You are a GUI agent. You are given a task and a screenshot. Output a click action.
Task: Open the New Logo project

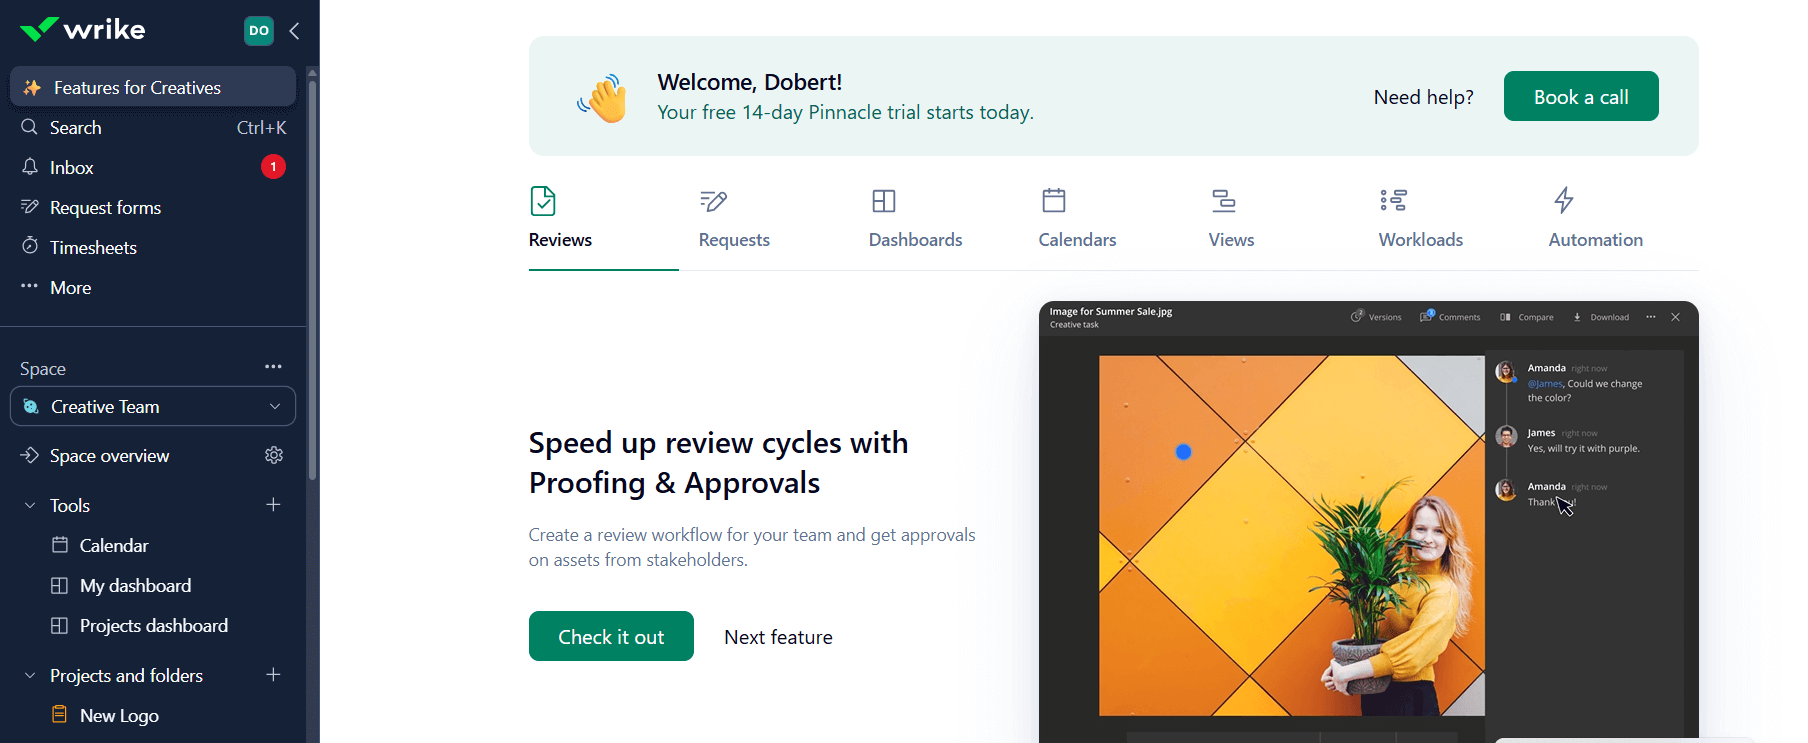coord(119,715)
